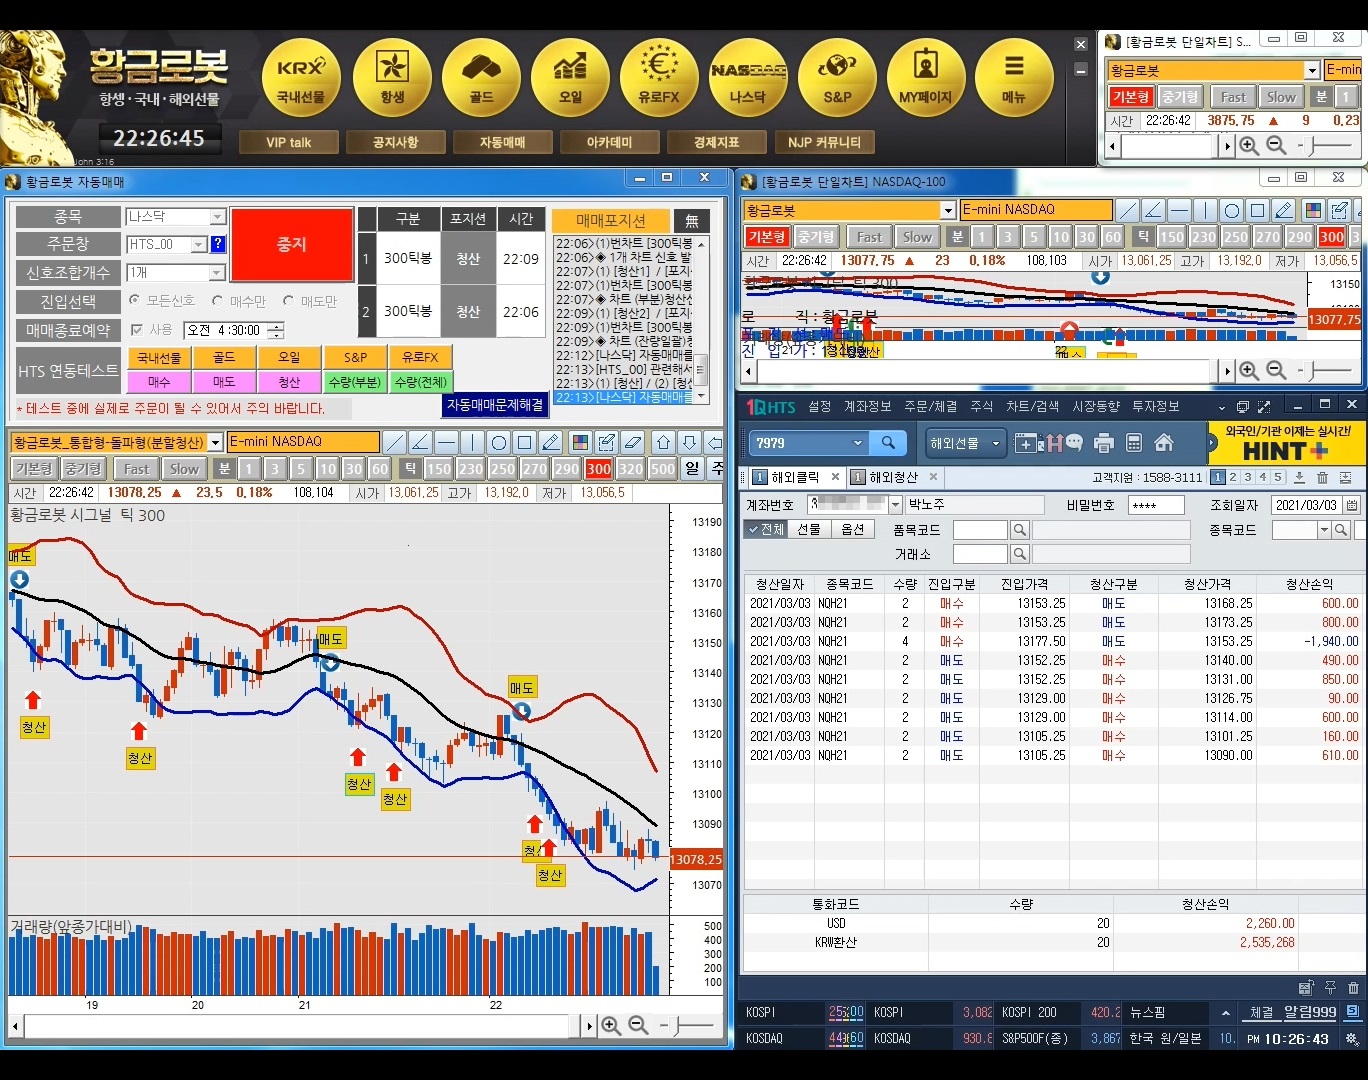Open the 주문/체결 menu in 1Q HTS
Screen dimensions: 1368x1080
931,406
